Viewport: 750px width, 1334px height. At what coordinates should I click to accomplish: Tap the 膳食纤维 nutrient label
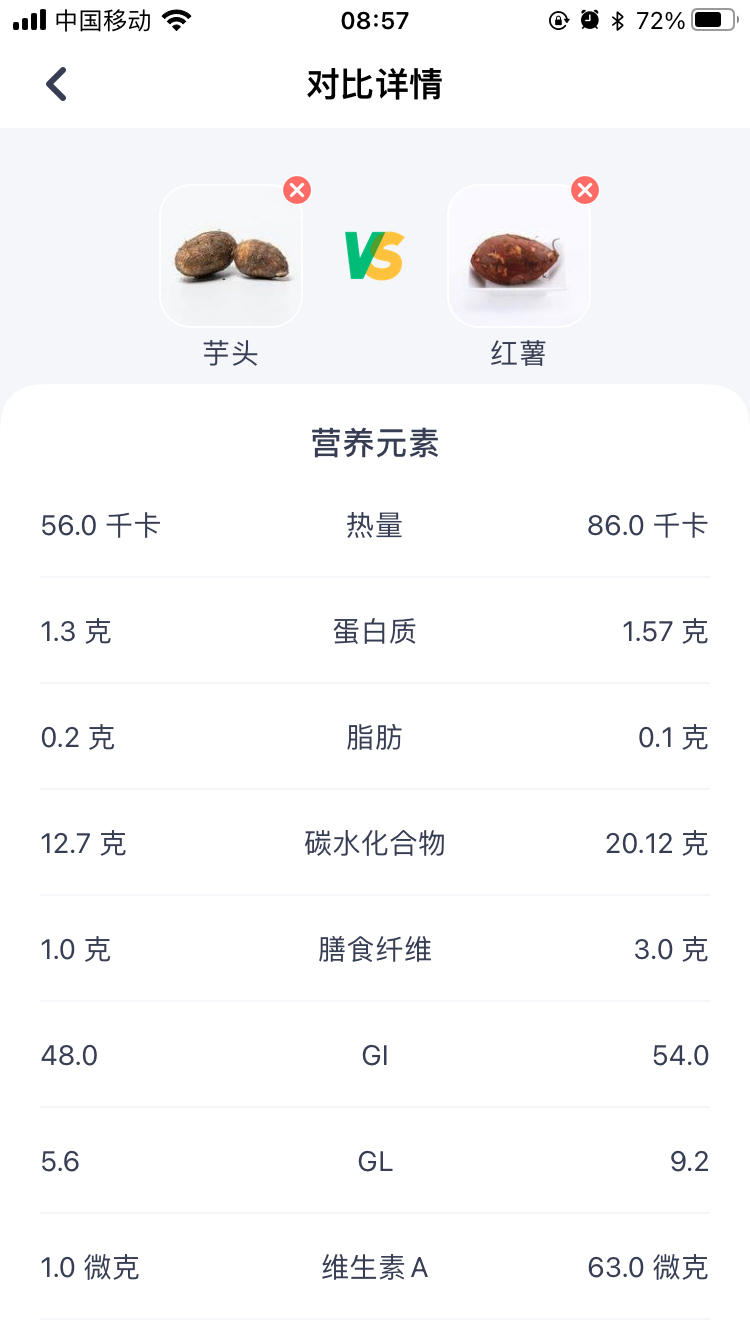coord(374,949)
